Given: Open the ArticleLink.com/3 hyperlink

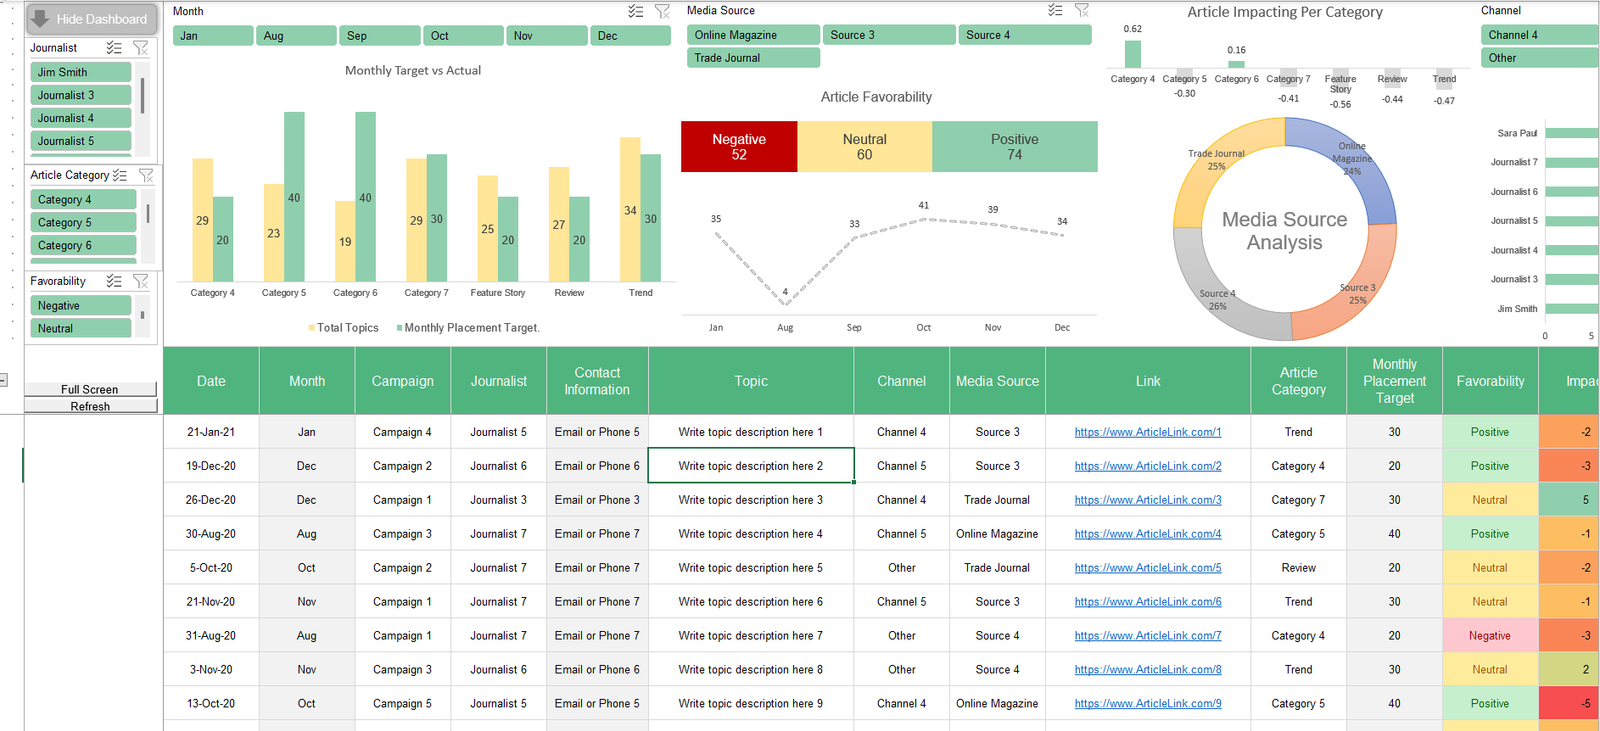Looking at the screenshot, I should pos(1148,500).
